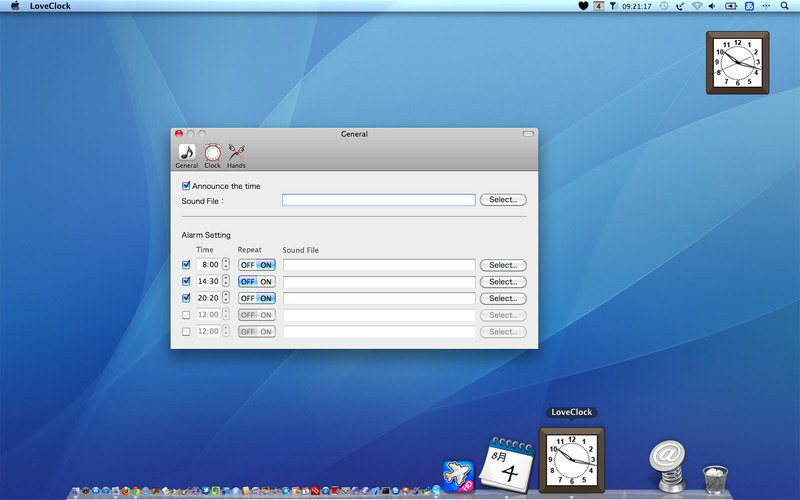Click the battery status icon

point(731,6)
